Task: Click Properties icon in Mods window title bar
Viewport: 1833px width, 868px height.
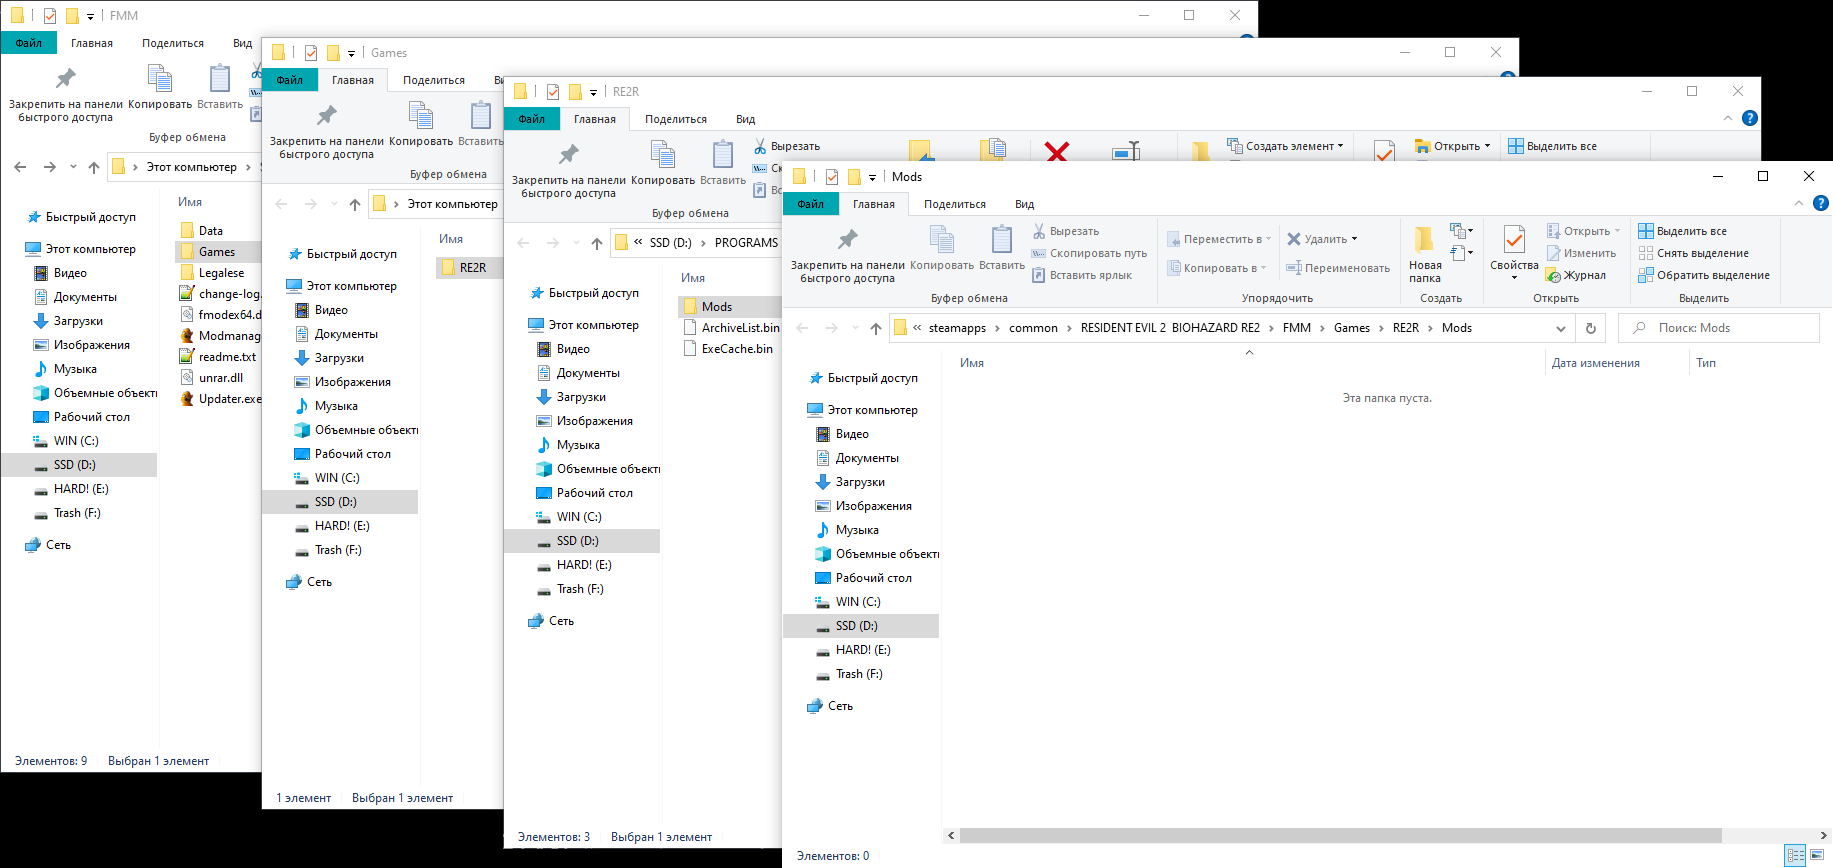Action: click(x=831, y=177)
